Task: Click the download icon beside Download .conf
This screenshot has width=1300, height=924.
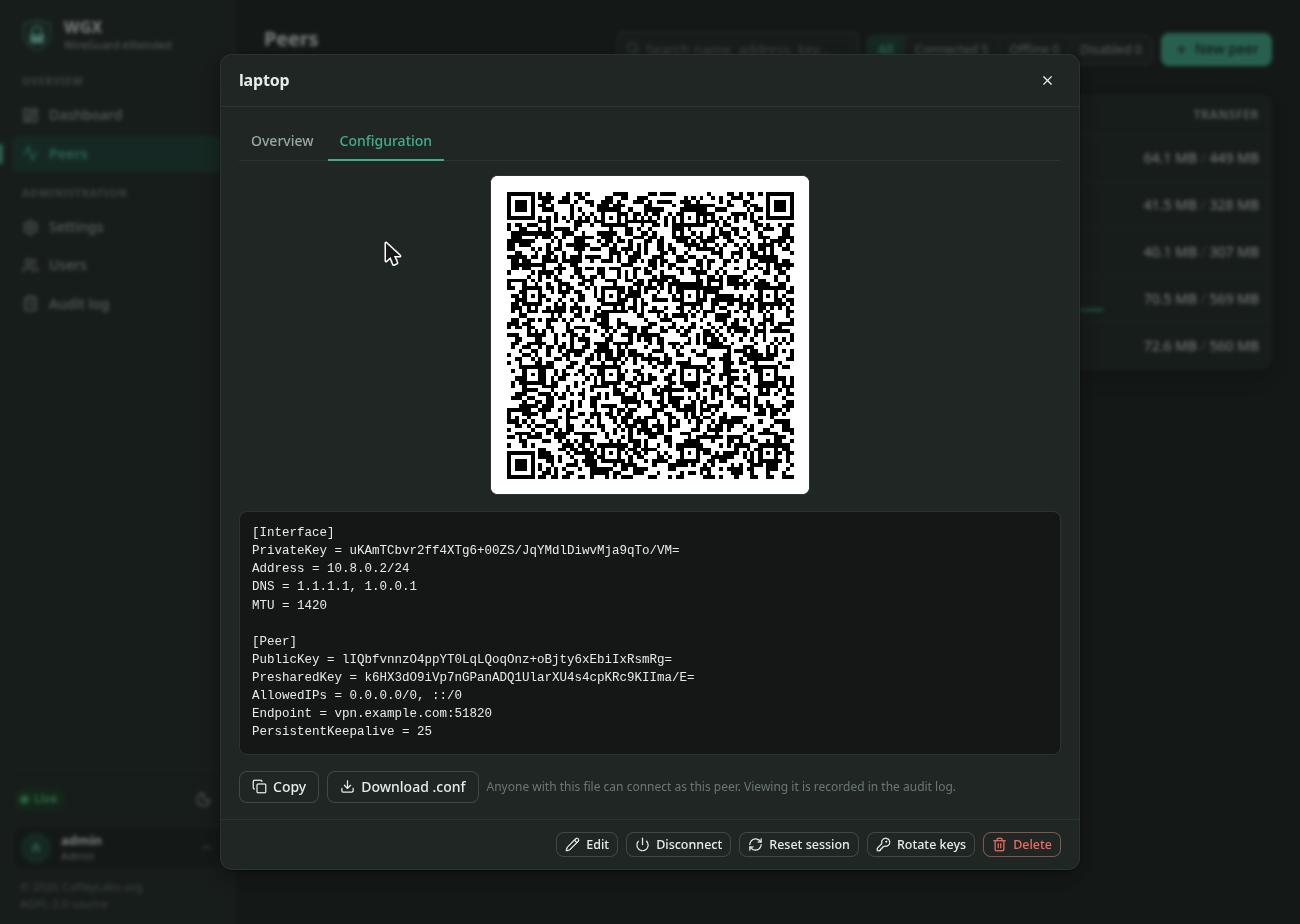Action: 347,787
